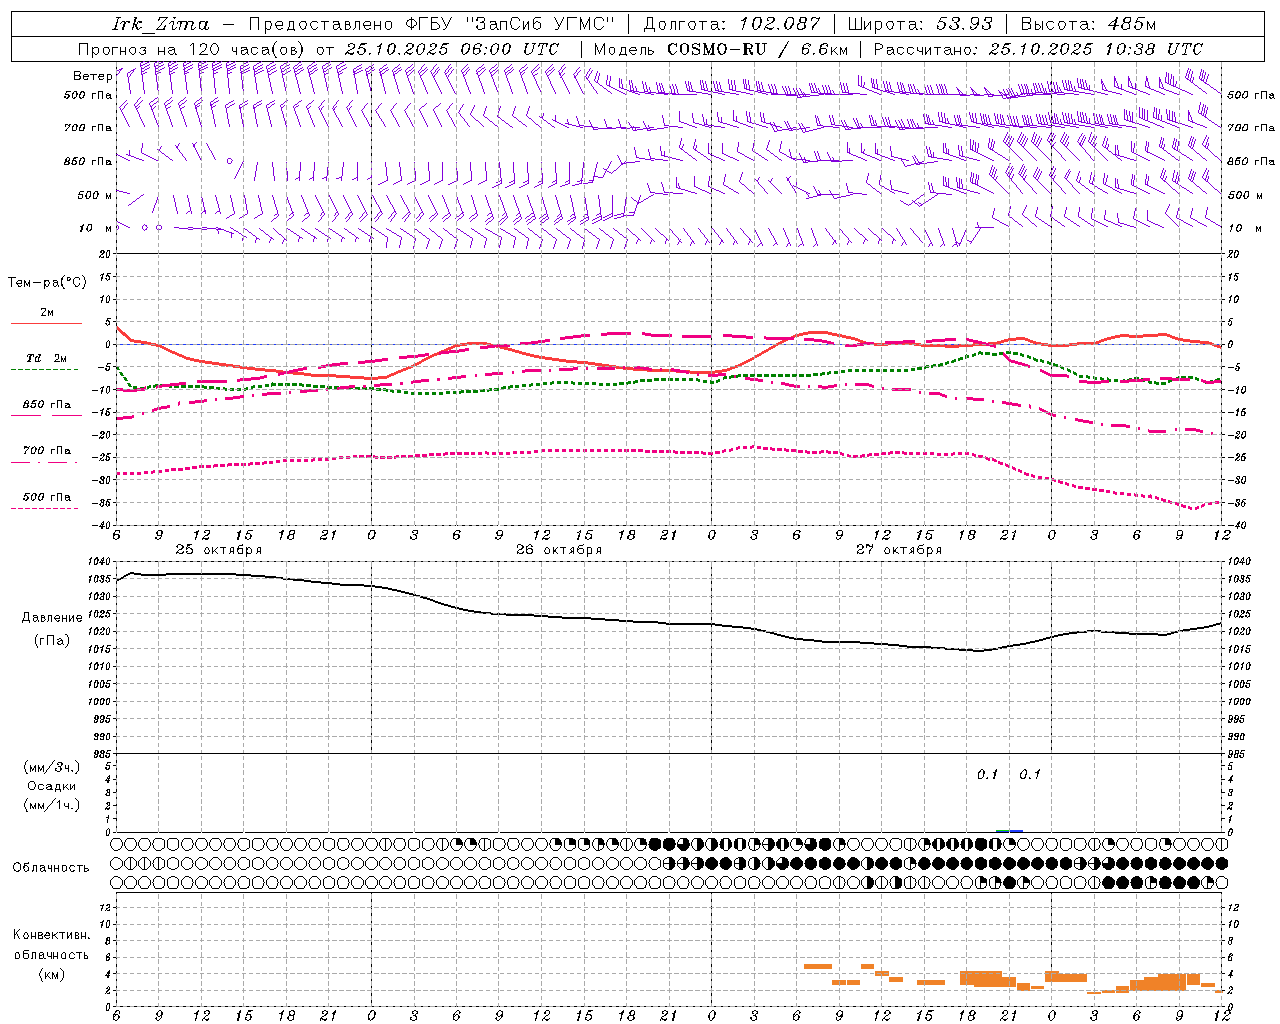Screen dimensions: 1280x1024
Task: Select the (мм/3ч.) precipitation unit label
Action: pos(52,767)
